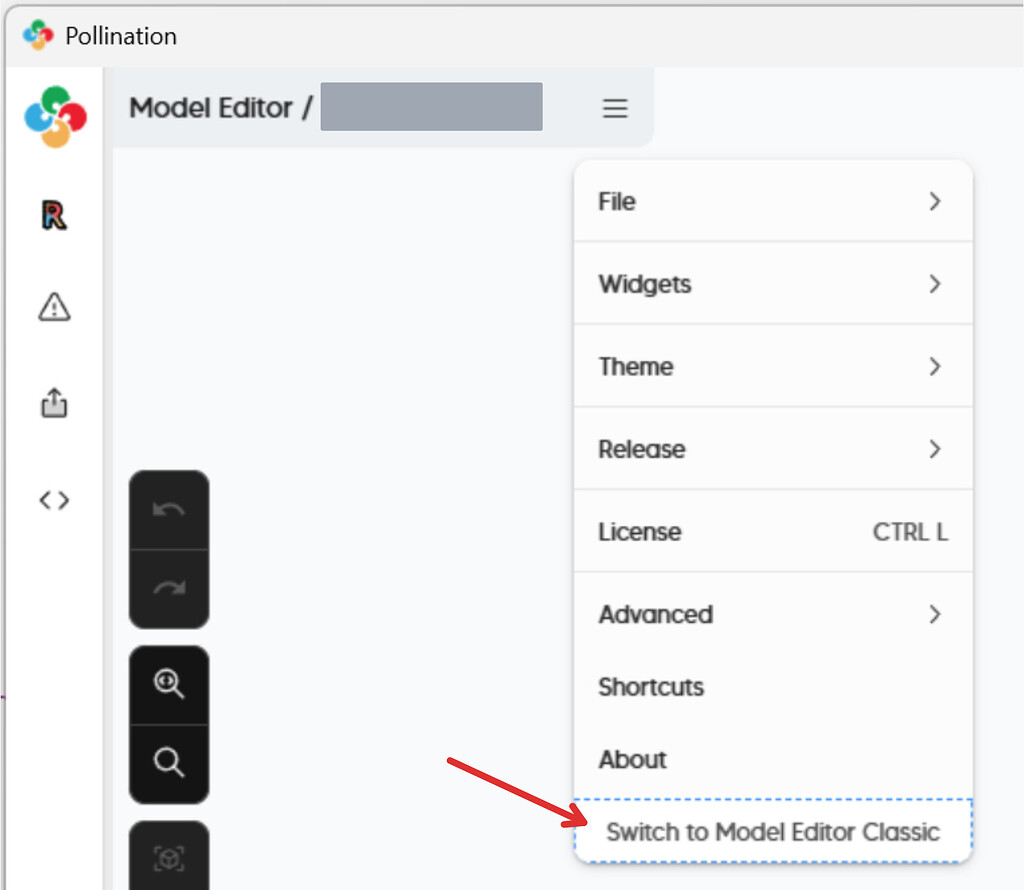This screenshot has width=1024, height=890.
Task: Select the zoom-in magnifier tool
Action: click(169, 684)
